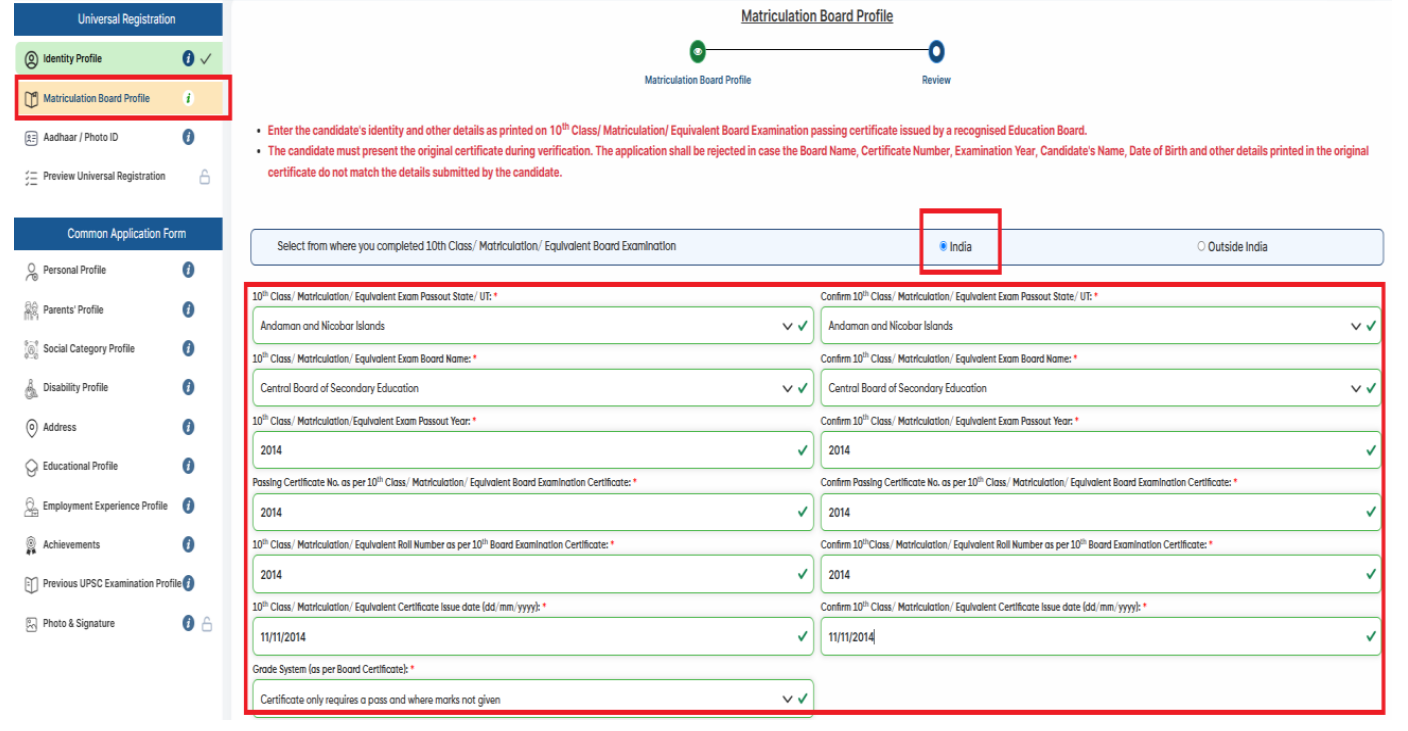The height and width of the screenshot is (731, 1408).
Task: Click info icon beside Identity Profile
Action: (188, 59)
